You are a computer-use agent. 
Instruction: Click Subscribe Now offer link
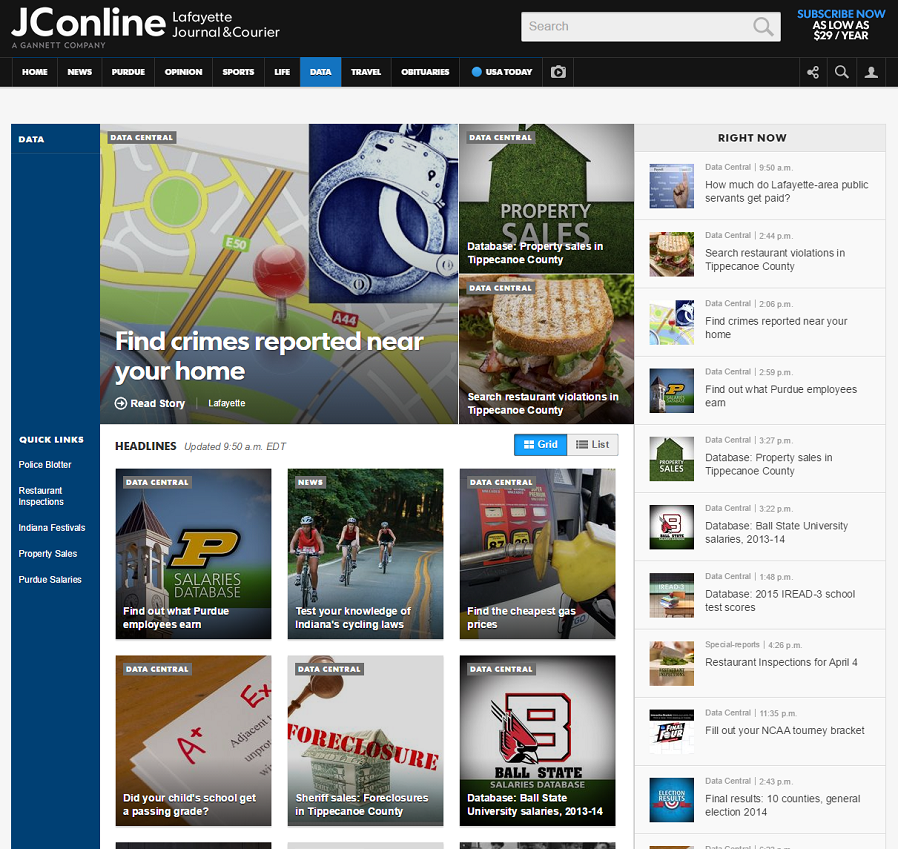tap(841, 14)
